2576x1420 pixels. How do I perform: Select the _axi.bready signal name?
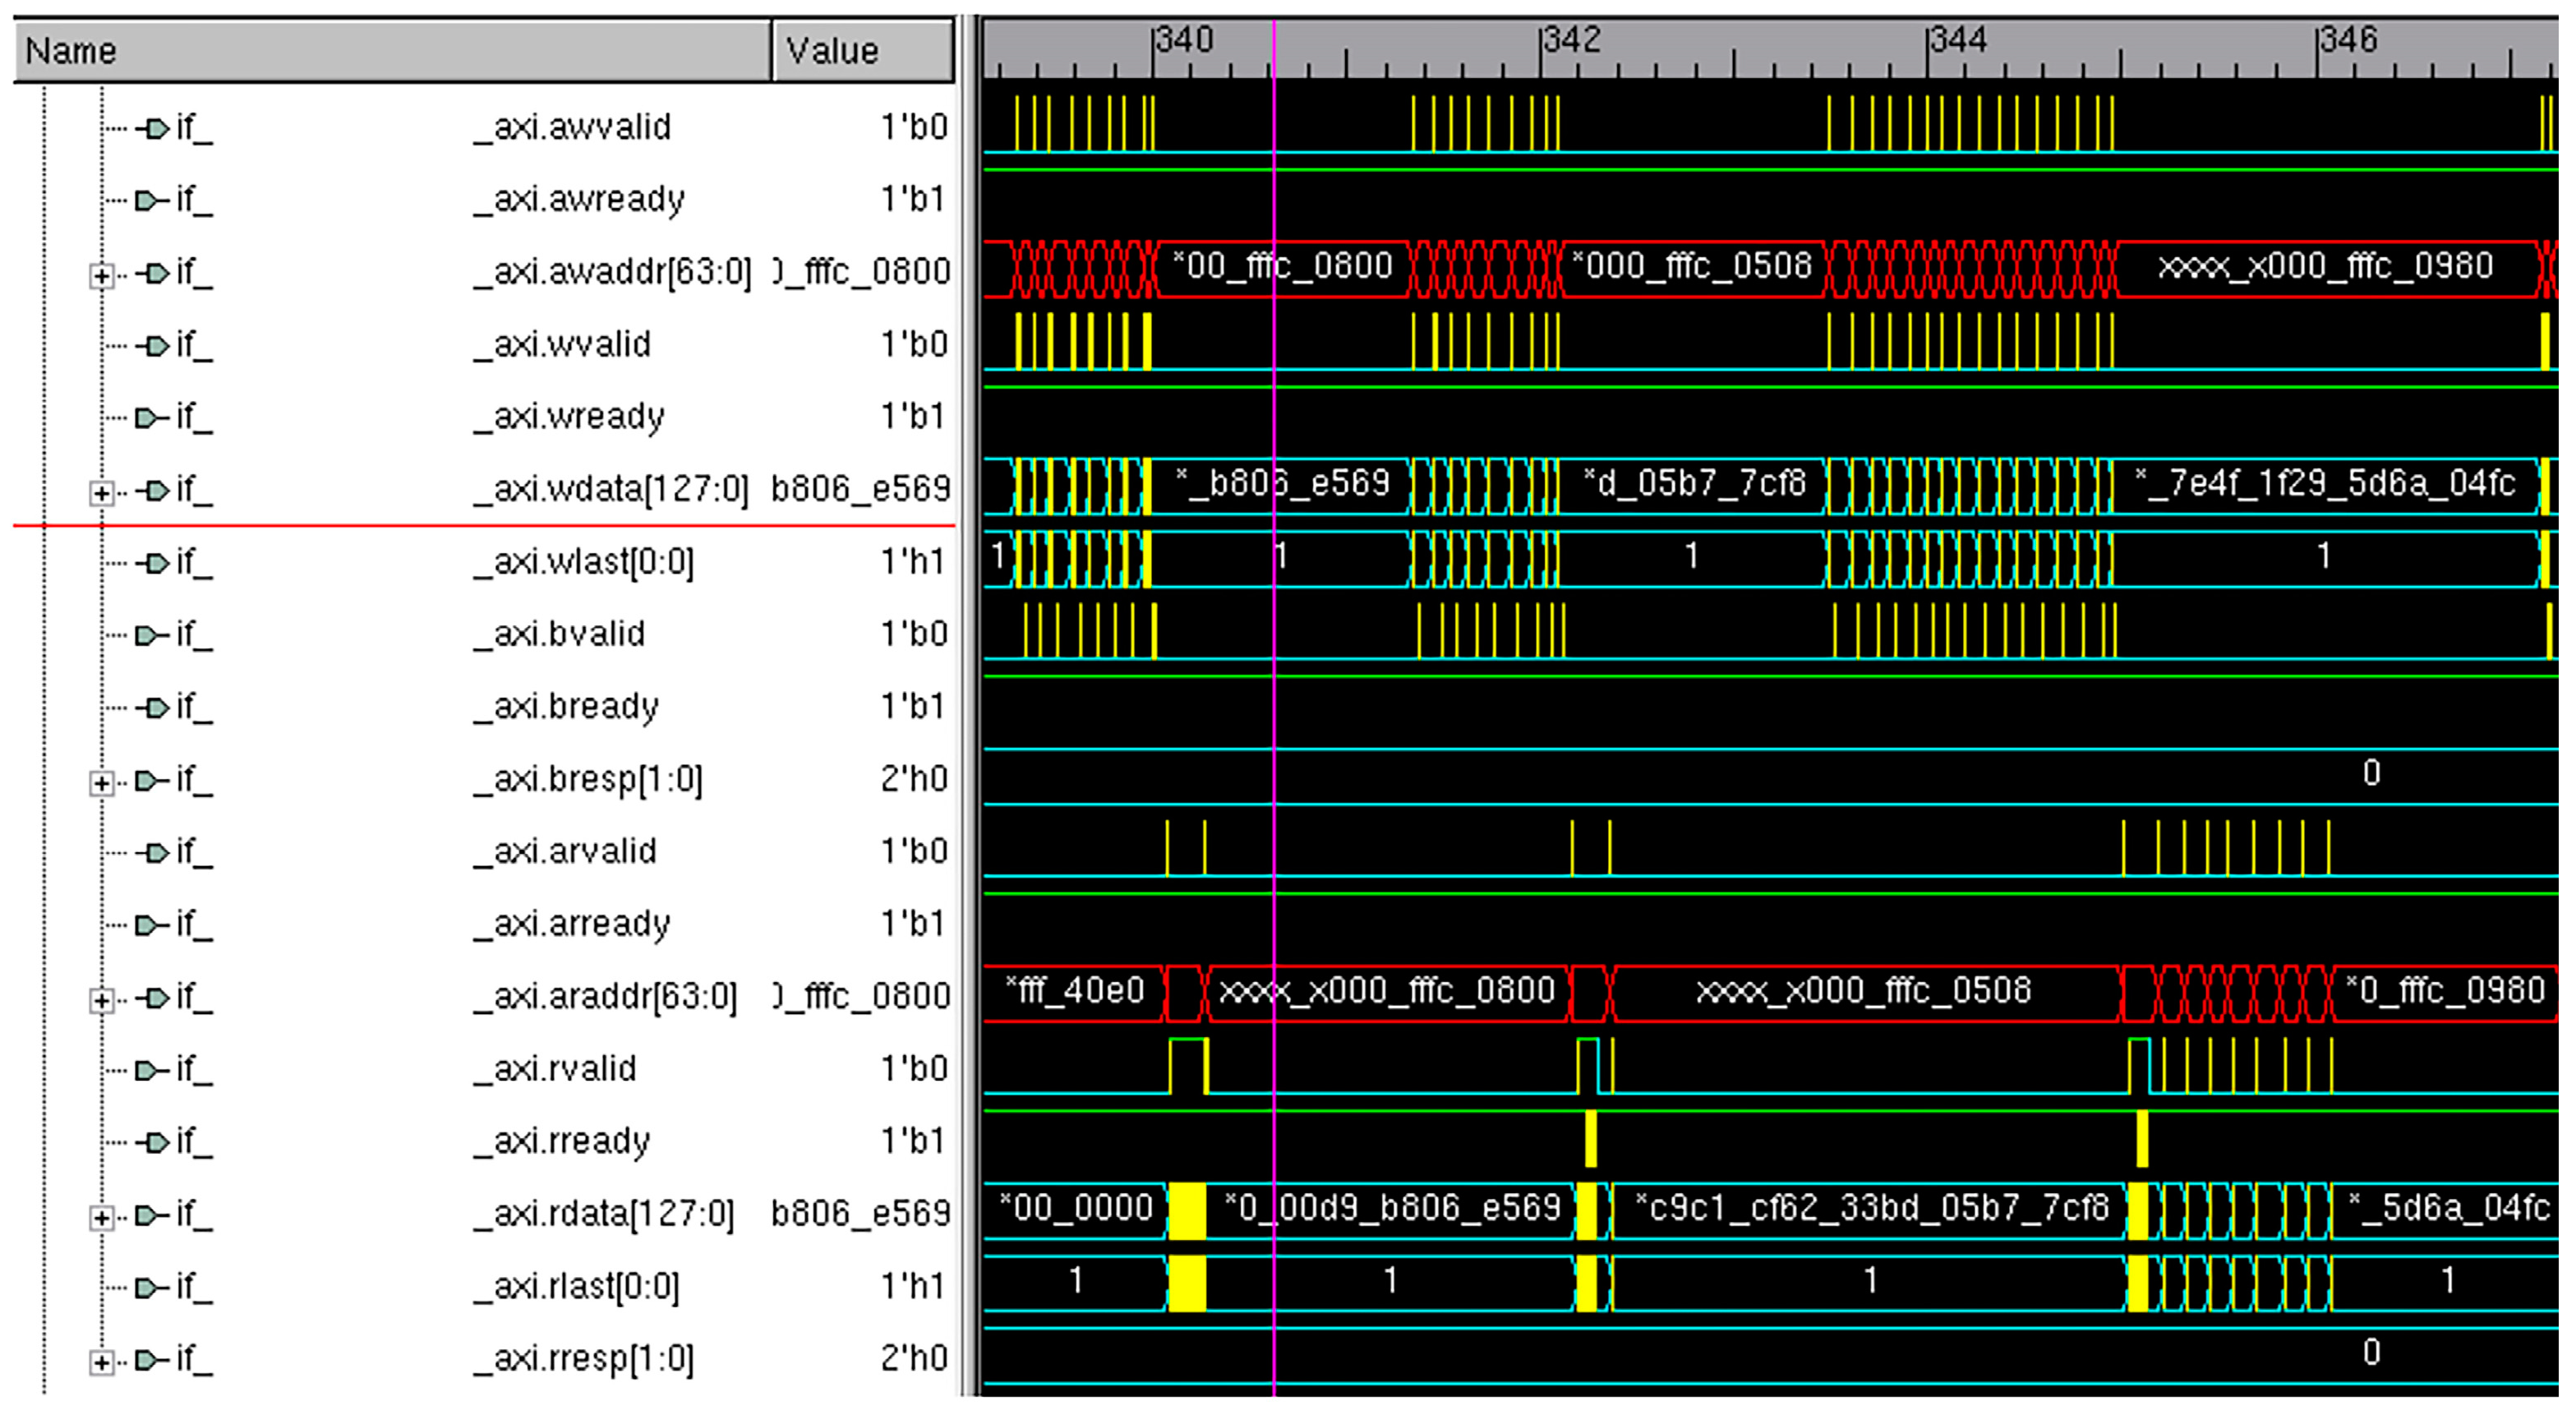pos(566,707)
